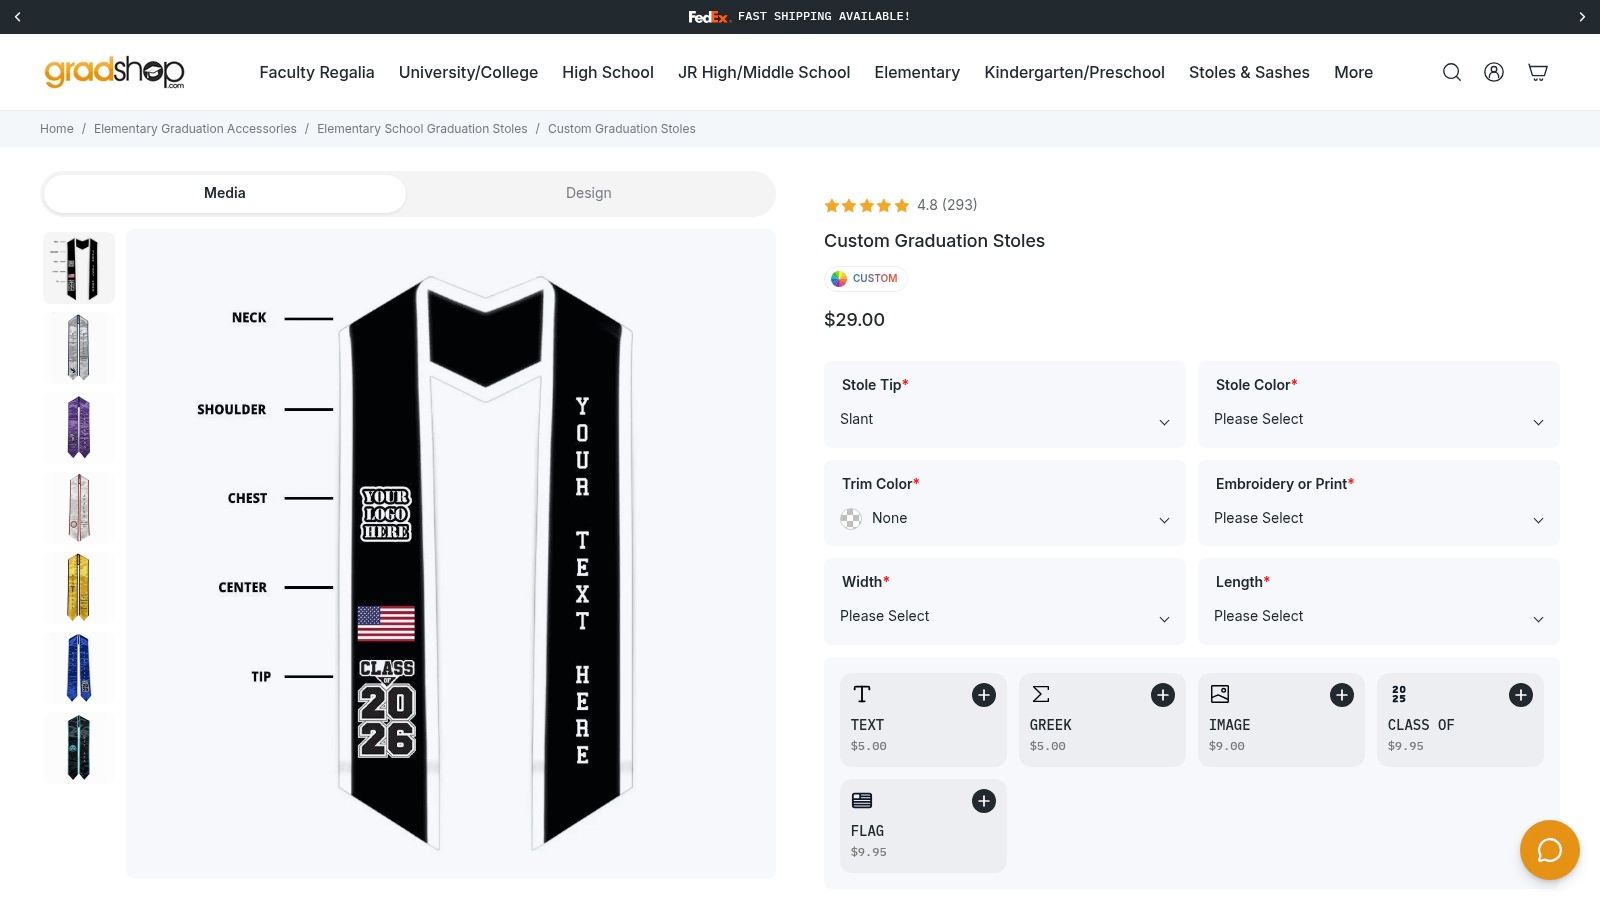The width and height of the screenshot is (1600, 900).
Task: Add CLASS OF option with plus icon
Action: pos(1521,695)
